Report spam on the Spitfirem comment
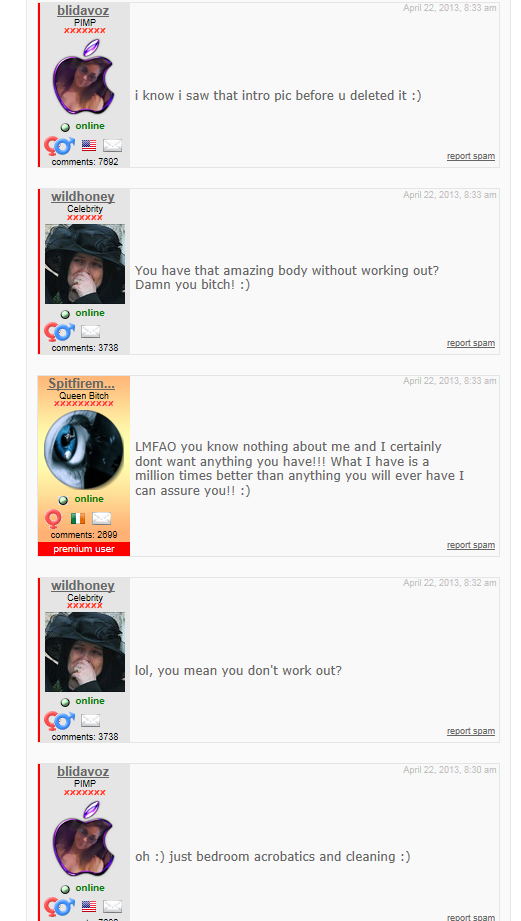 click(x=470, y=545)
